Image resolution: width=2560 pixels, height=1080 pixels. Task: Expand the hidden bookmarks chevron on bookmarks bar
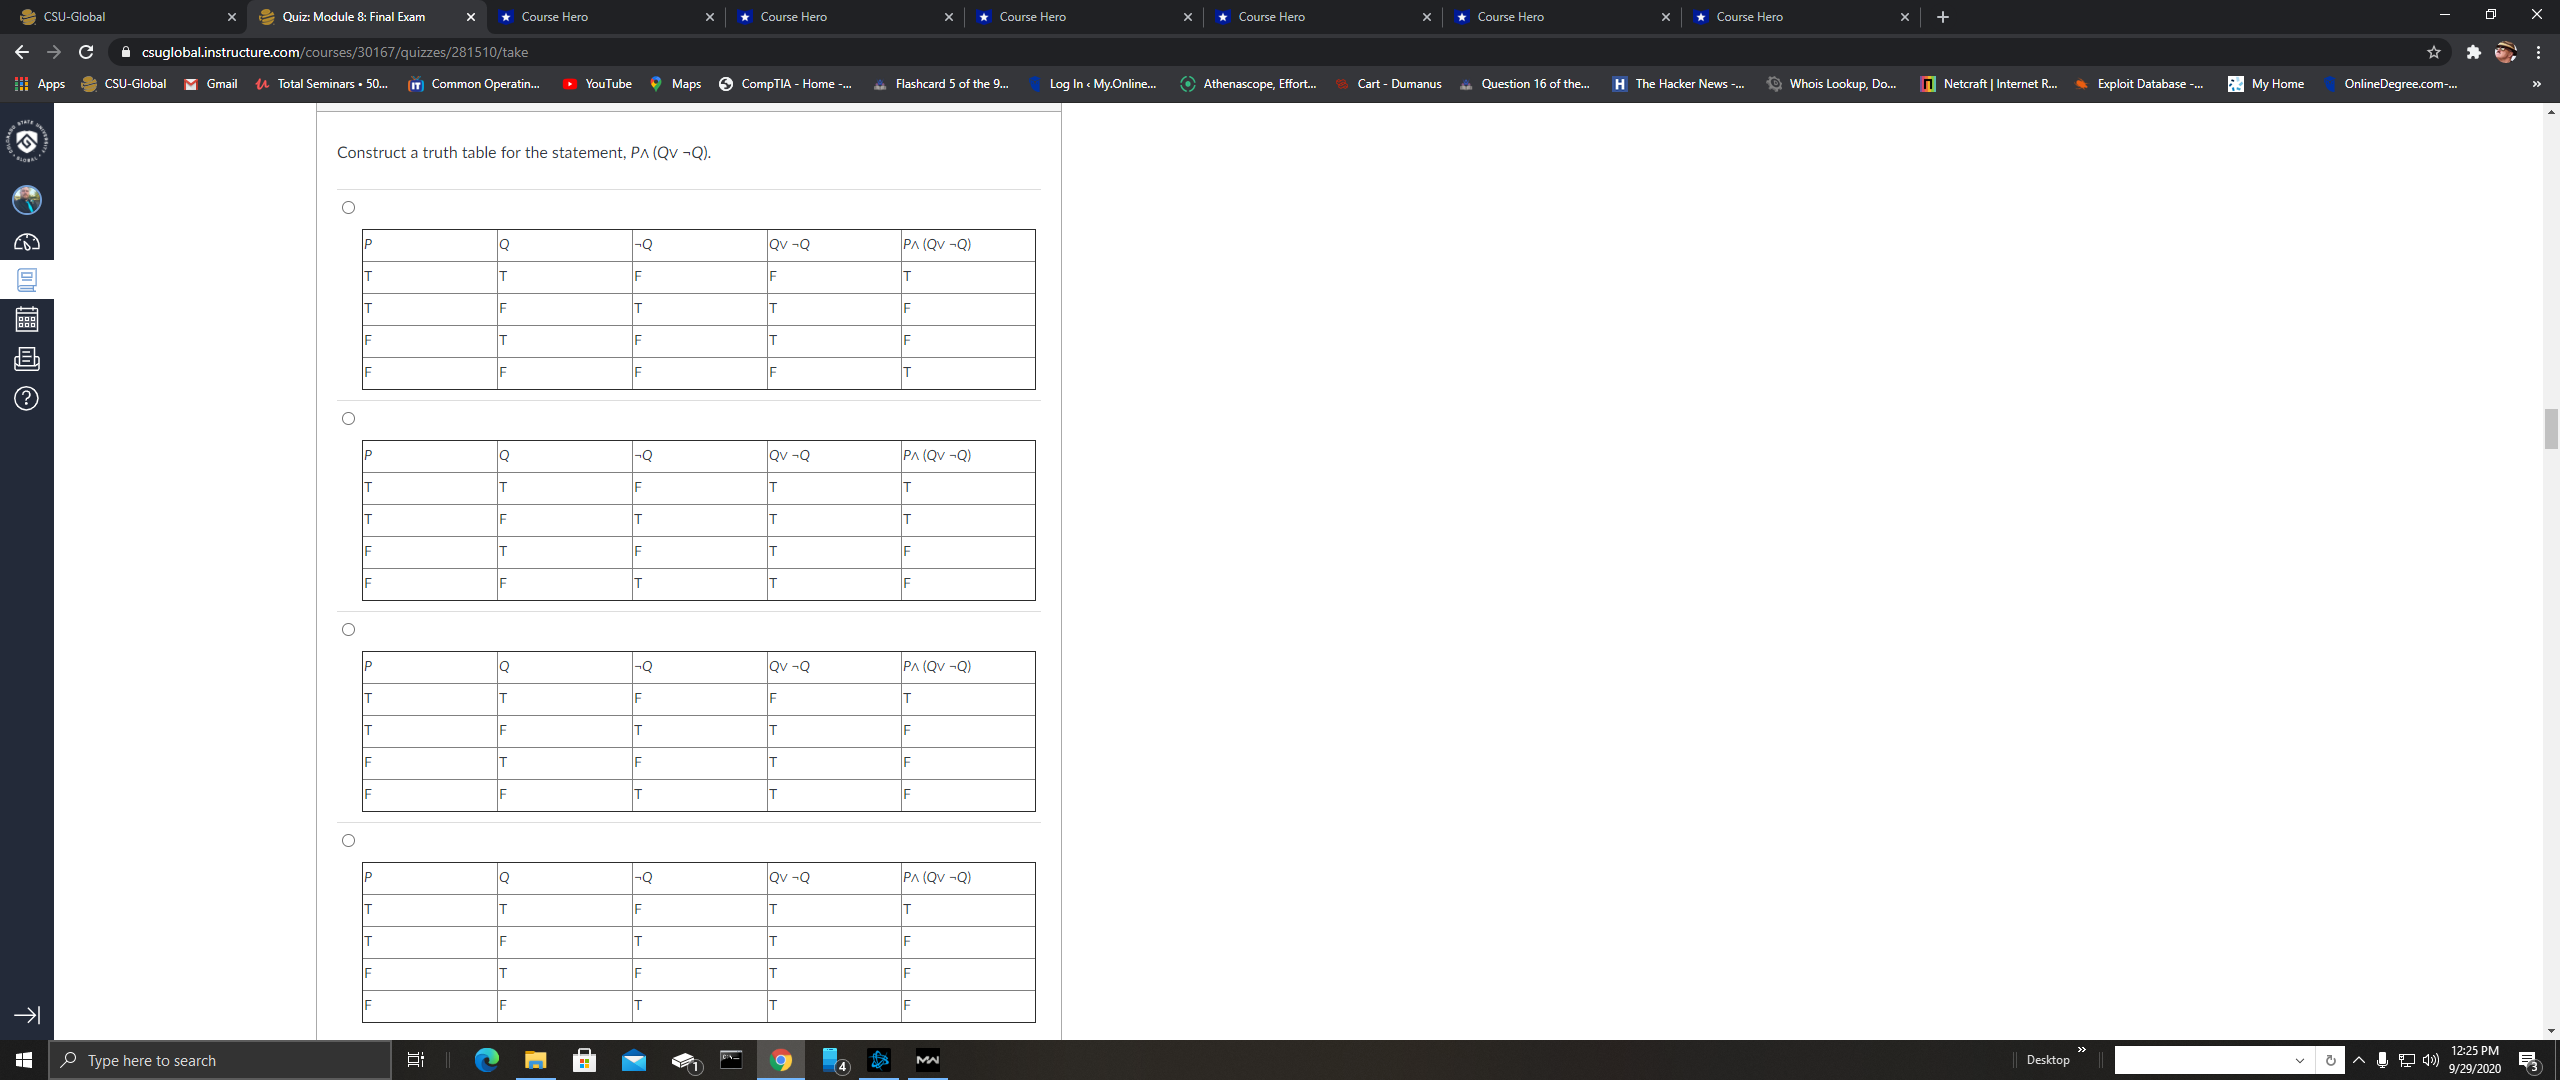coord(2536,84)
